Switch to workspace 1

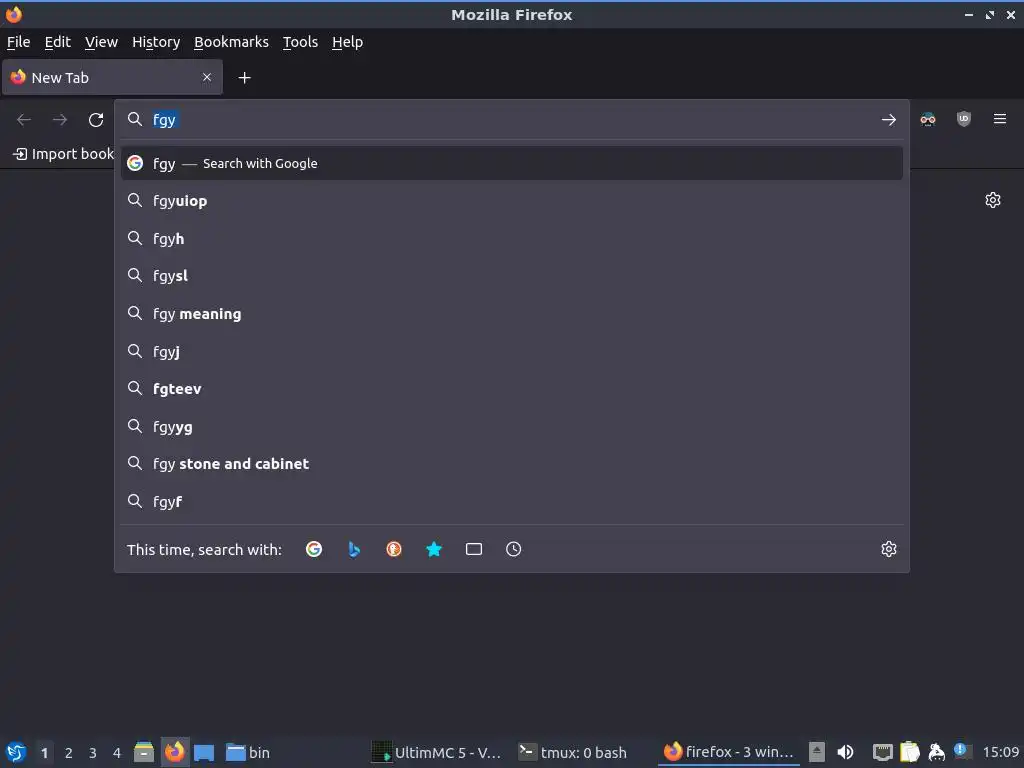pyautogui.click(x=44, y=752)
